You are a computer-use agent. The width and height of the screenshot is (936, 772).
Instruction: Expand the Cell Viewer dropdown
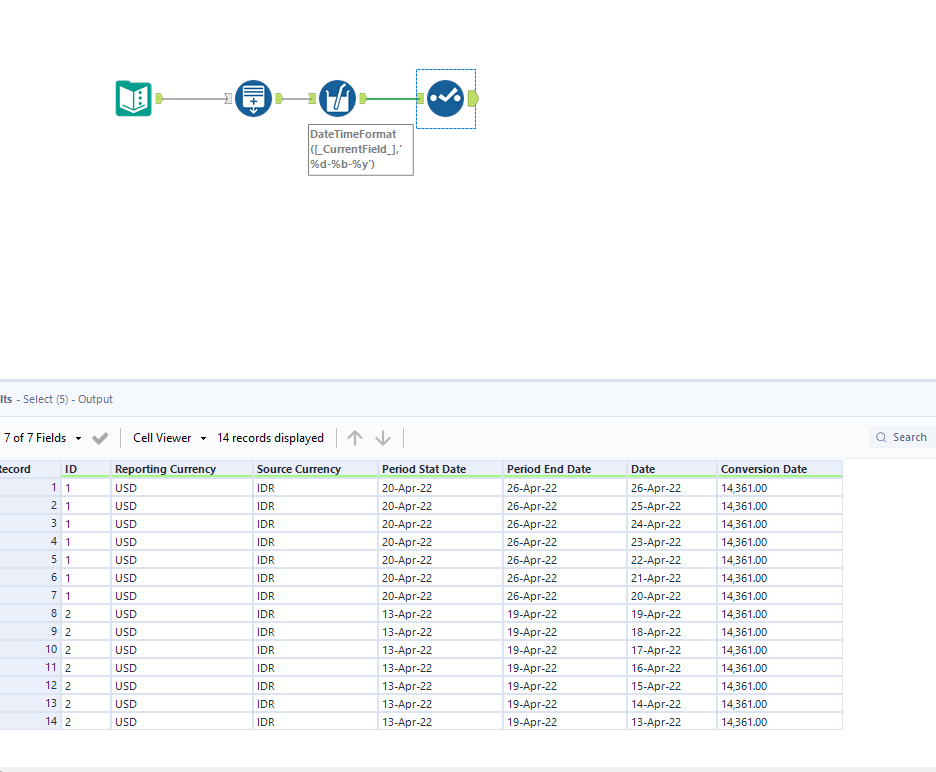pyautogui.click(x=169, y=438)
